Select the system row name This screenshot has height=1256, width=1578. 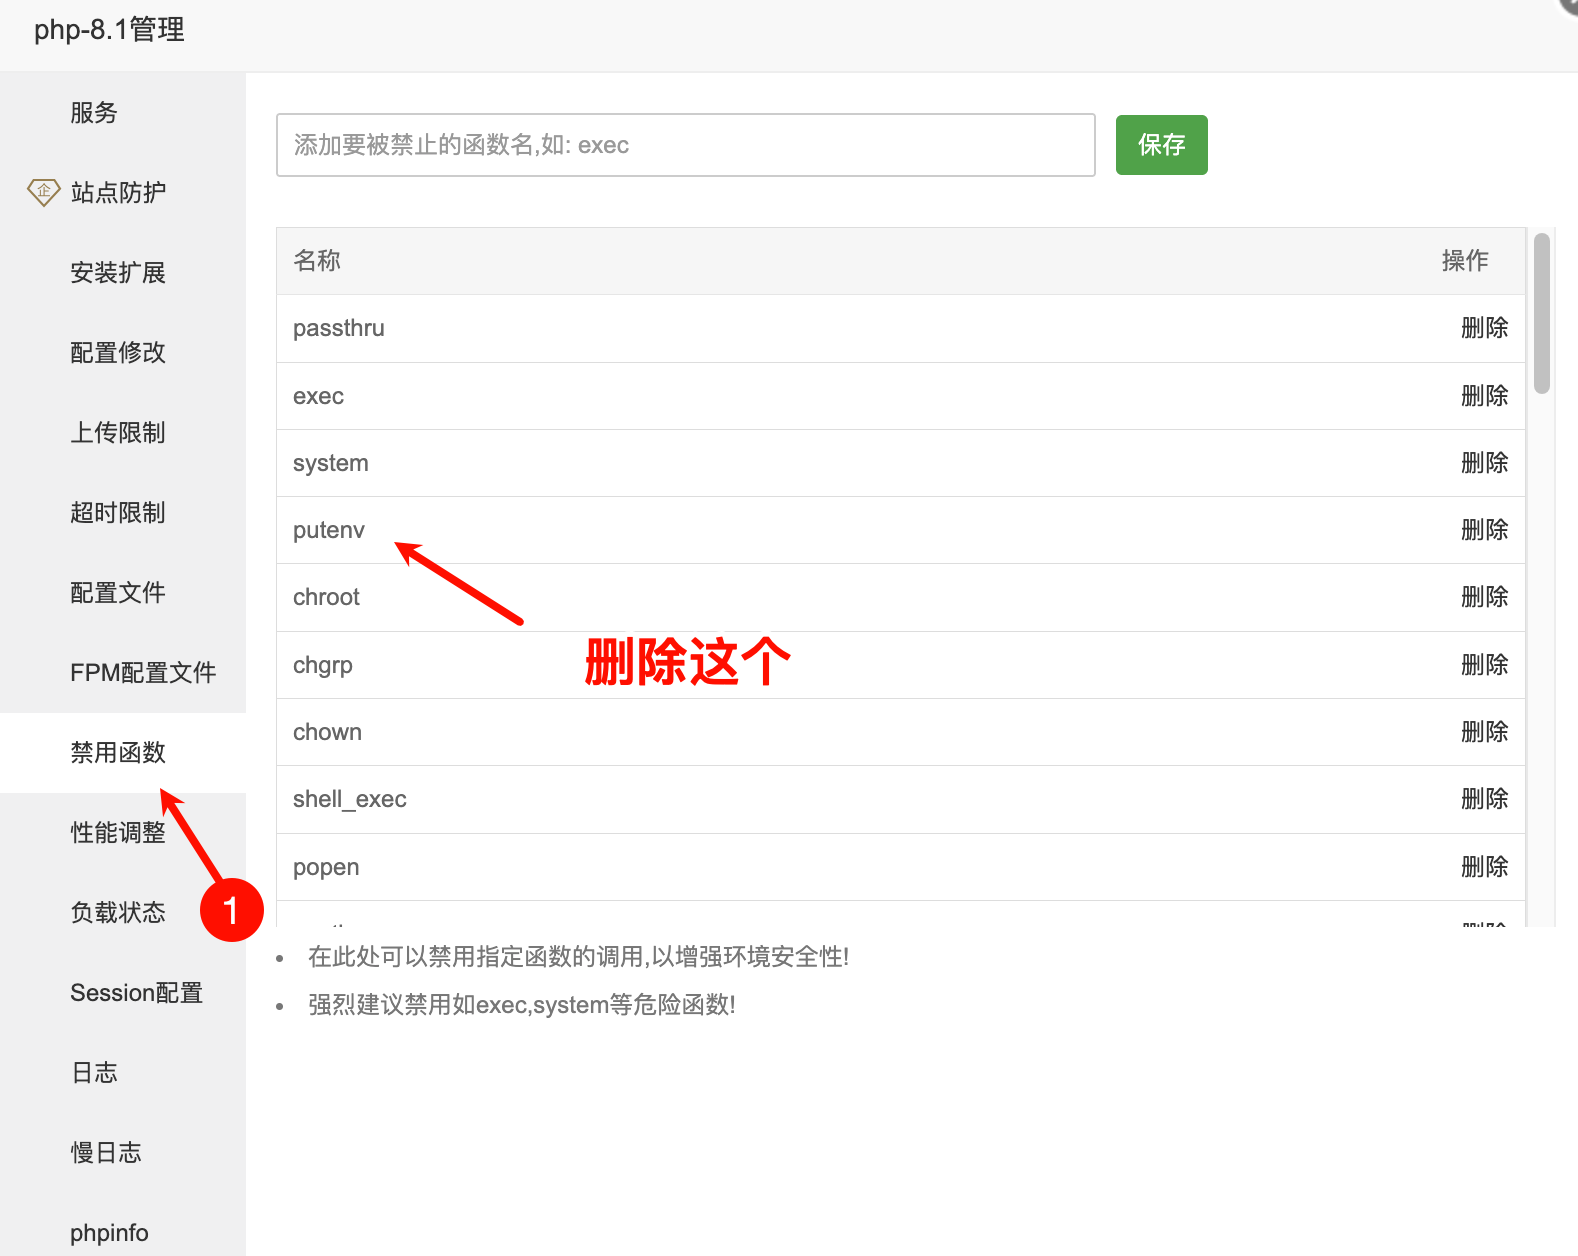pos(331,463)
